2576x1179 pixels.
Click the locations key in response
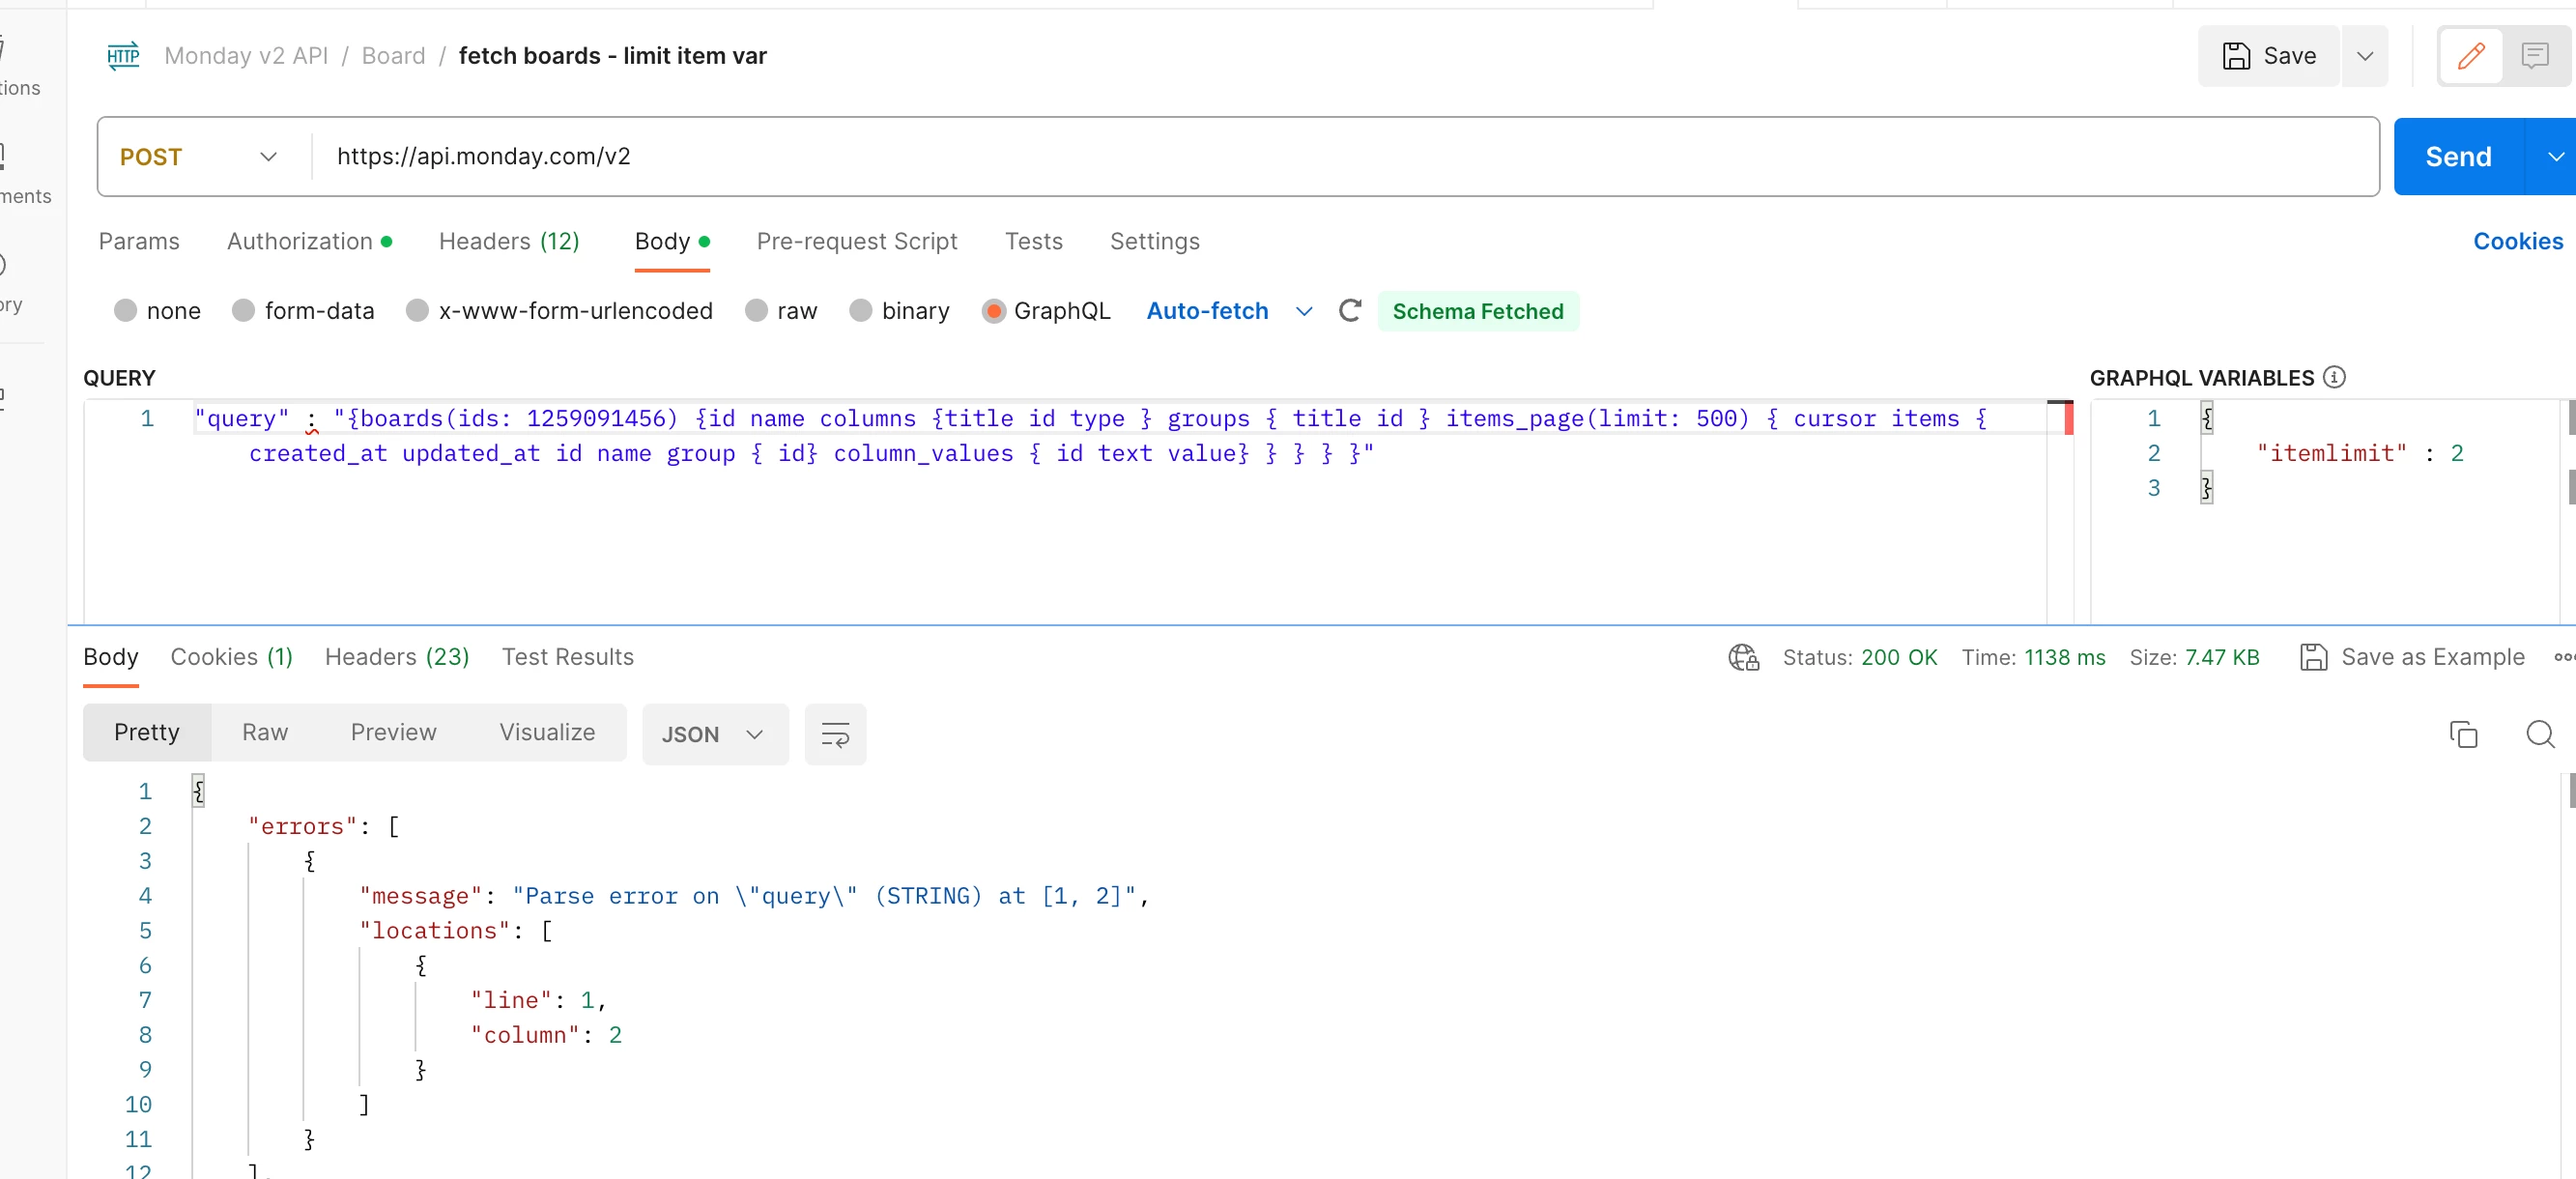pos(434,931)
